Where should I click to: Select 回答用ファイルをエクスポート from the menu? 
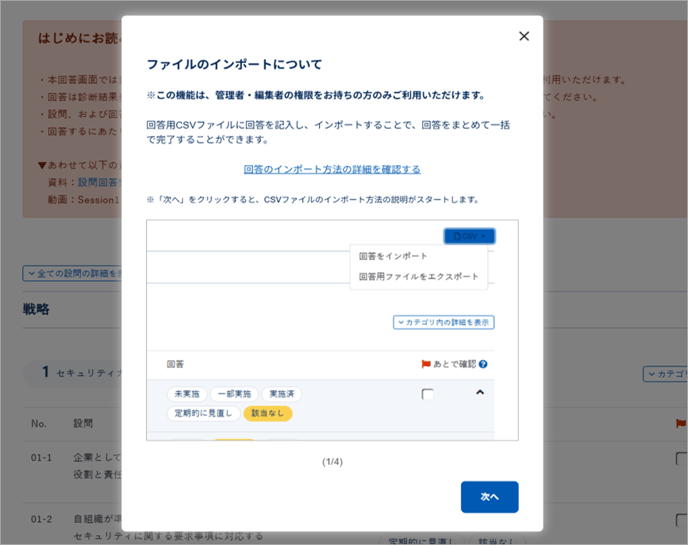pyautogui.click(x=418, y=276)
